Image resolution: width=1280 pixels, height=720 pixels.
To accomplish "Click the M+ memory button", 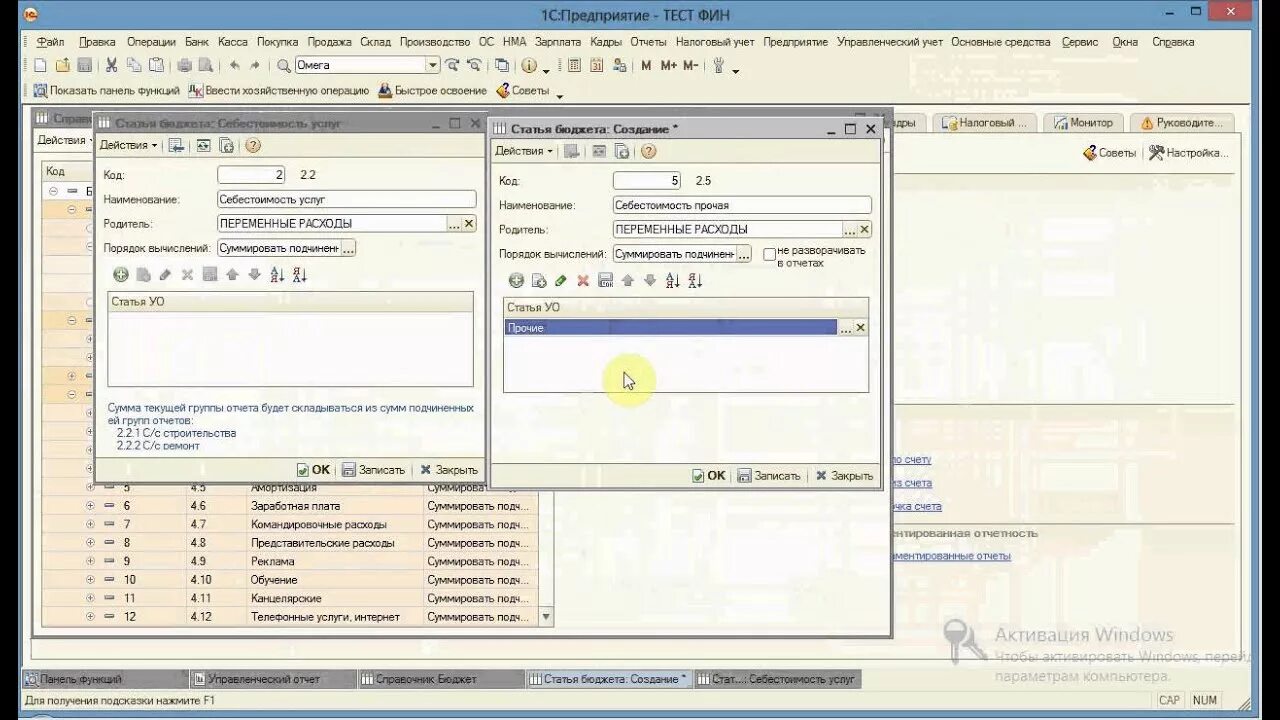I will tap(668, 65).
